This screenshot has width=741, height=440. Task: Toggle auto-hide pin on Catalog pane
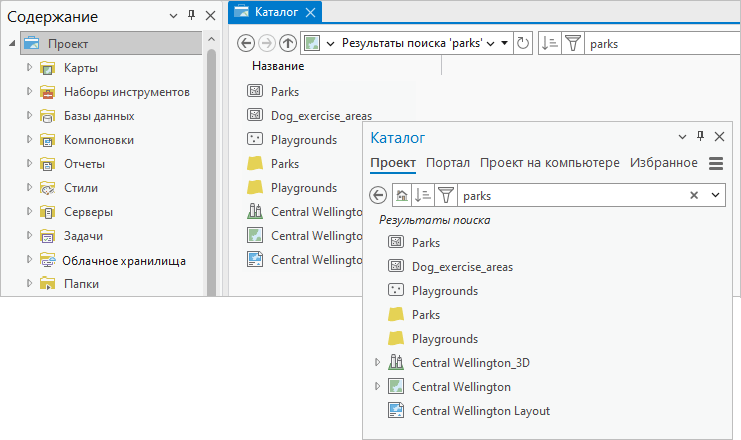pyautogui.click(x=700, y=137)
